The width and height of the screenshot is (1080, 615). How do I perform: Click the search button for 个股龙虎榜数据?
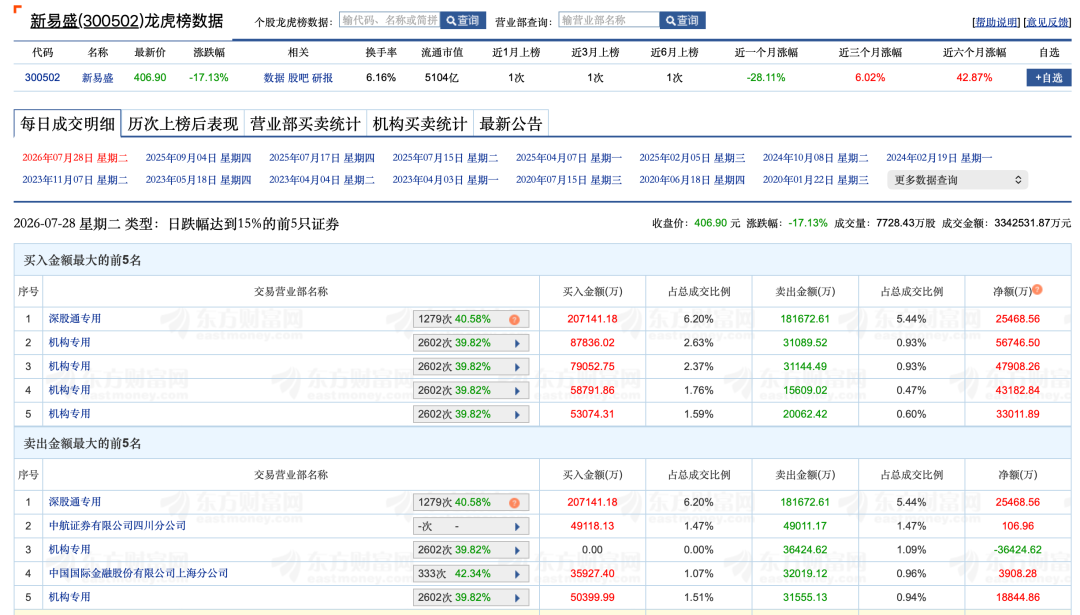coord(463,21)
